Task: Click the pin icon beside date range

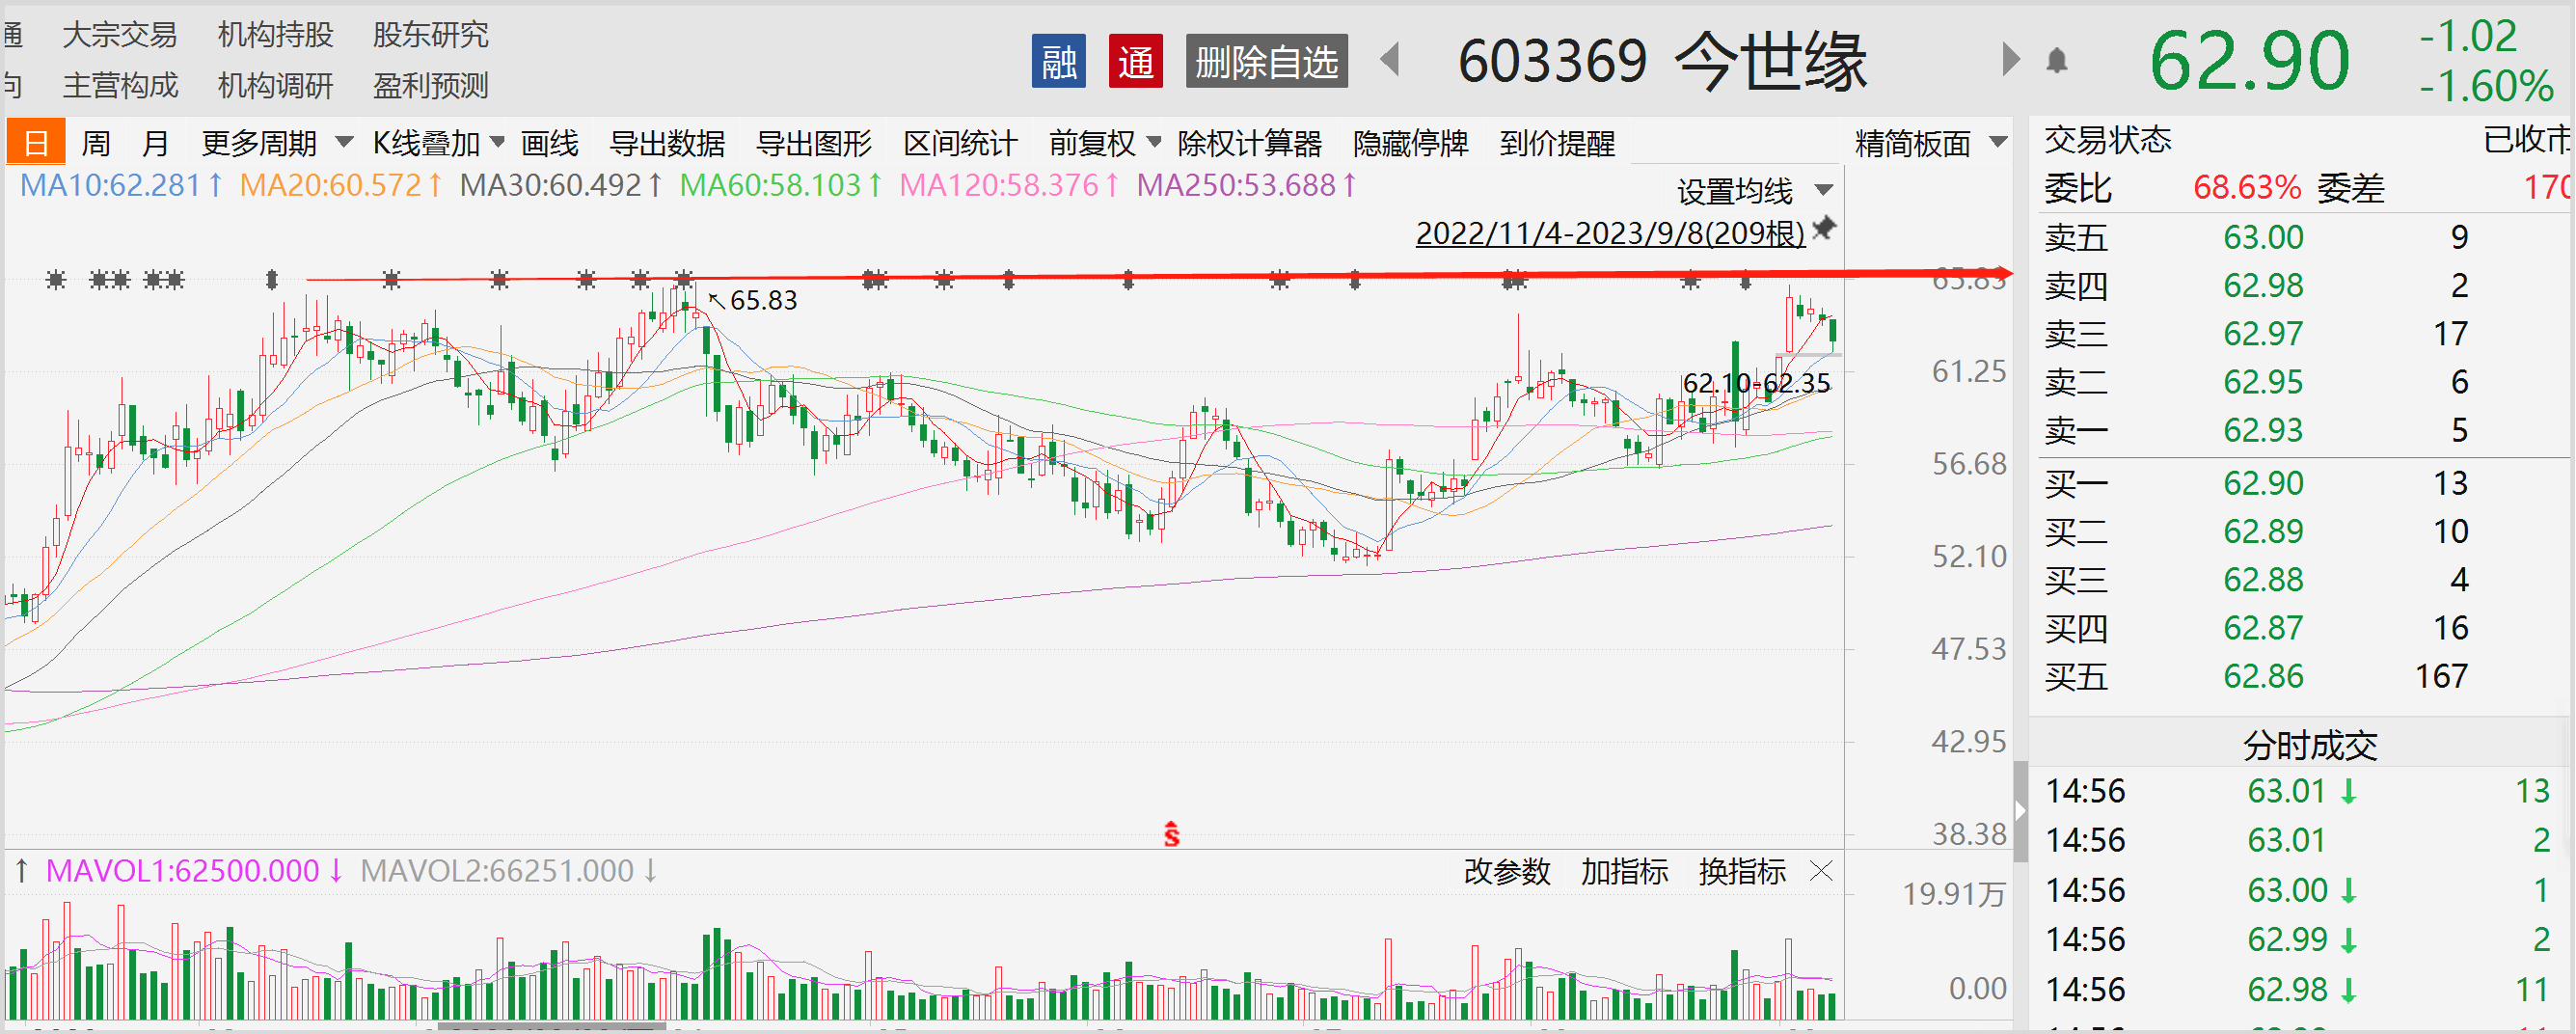Action: pyautogui.click(x=1824, y=229)
